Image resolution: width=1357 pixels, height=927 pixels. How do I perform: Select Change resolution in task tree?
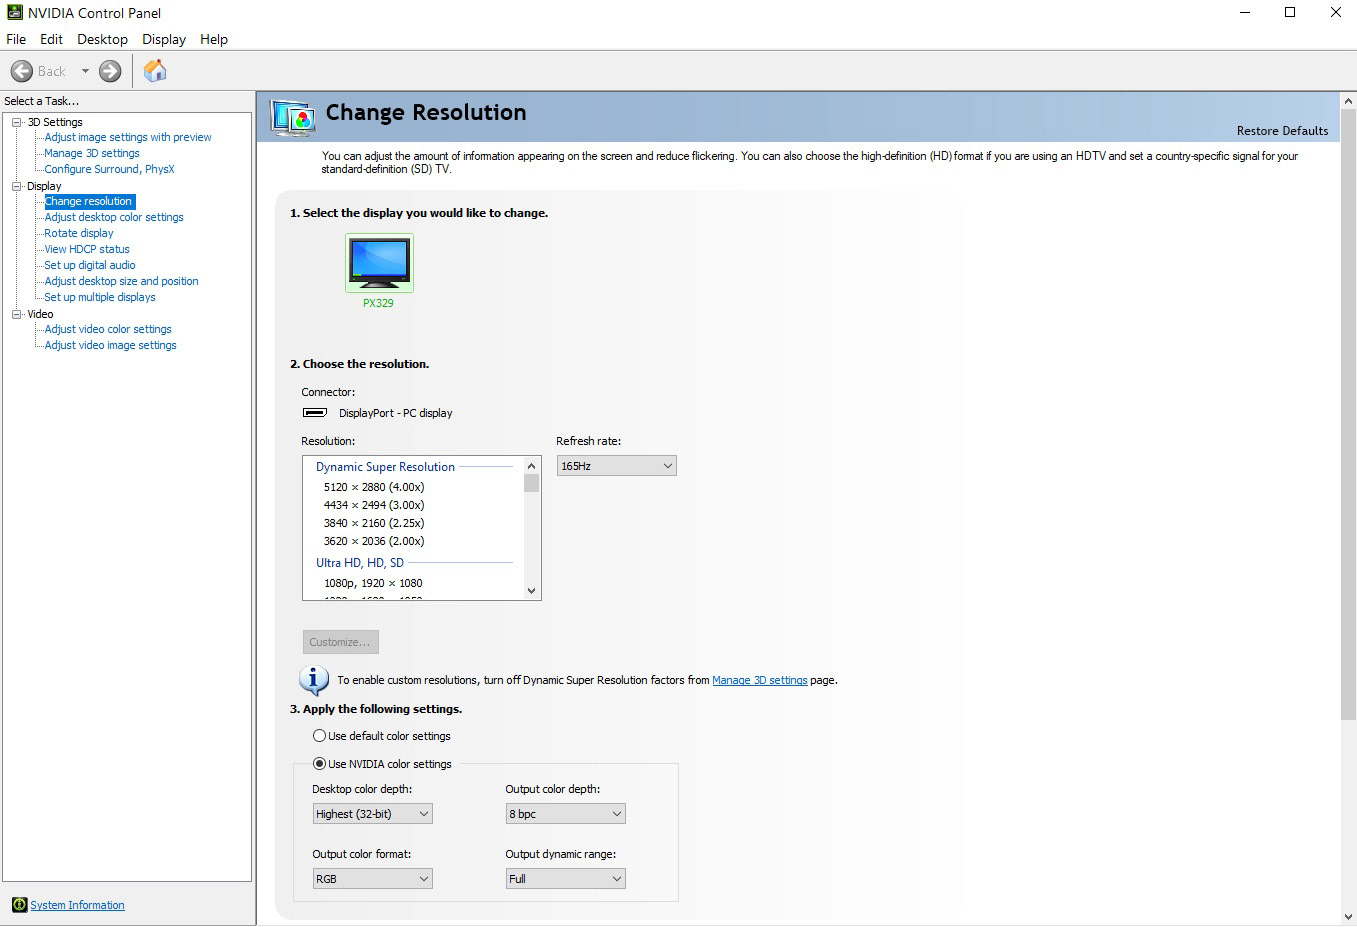coord(88,201)
